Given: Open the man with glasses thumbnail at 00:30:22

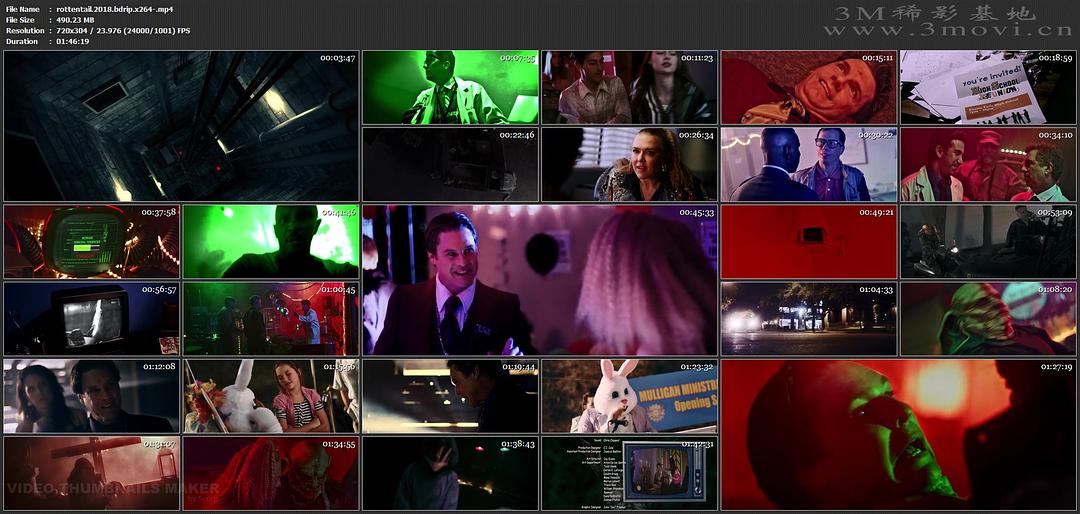Looking at the screenshot, I should [x=809, y=164].
